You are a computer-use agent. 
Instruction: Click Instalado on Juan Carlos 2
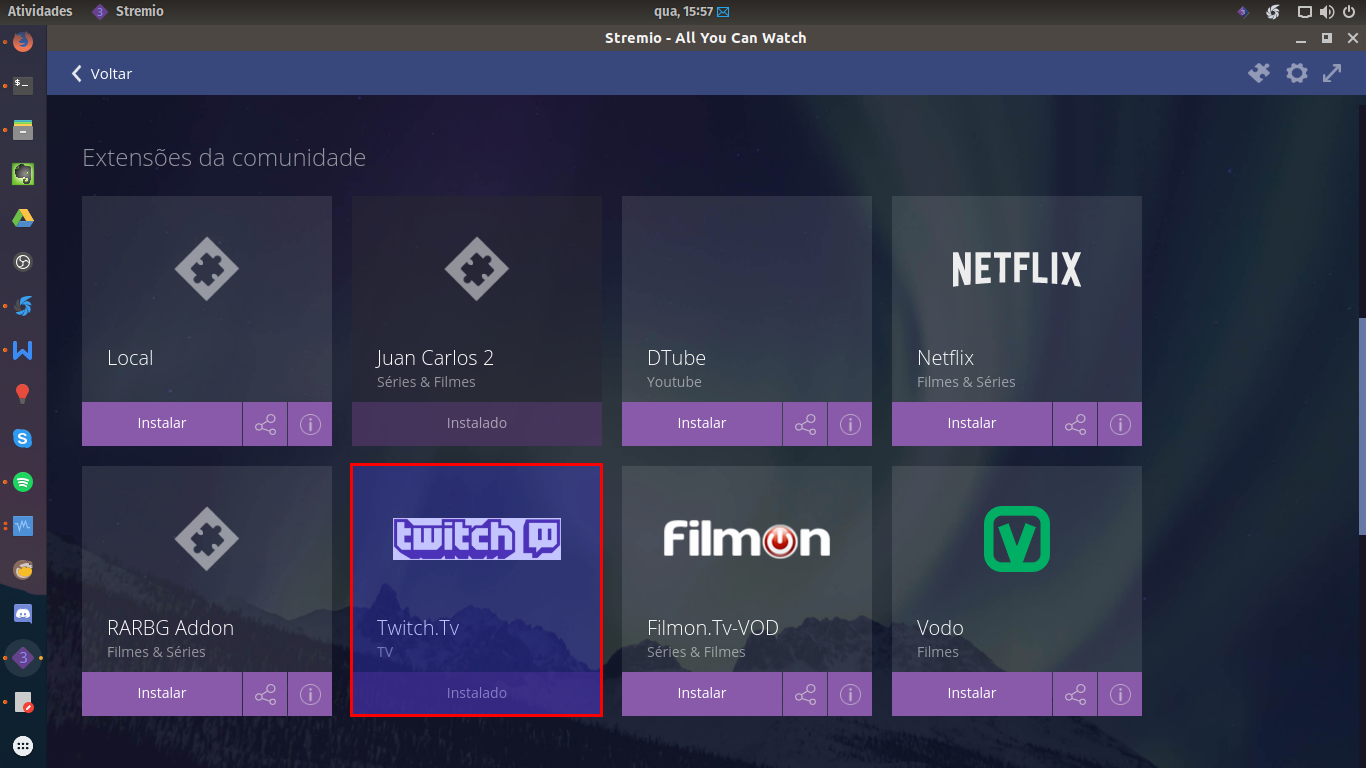(477, 424)
